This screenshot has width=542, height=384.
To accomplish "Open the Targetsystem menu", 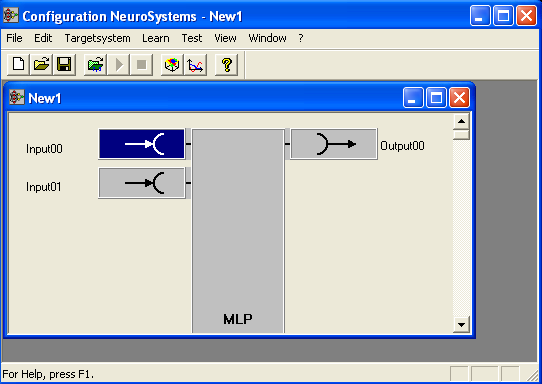I will pyautogui.click(x=97, y=38).
